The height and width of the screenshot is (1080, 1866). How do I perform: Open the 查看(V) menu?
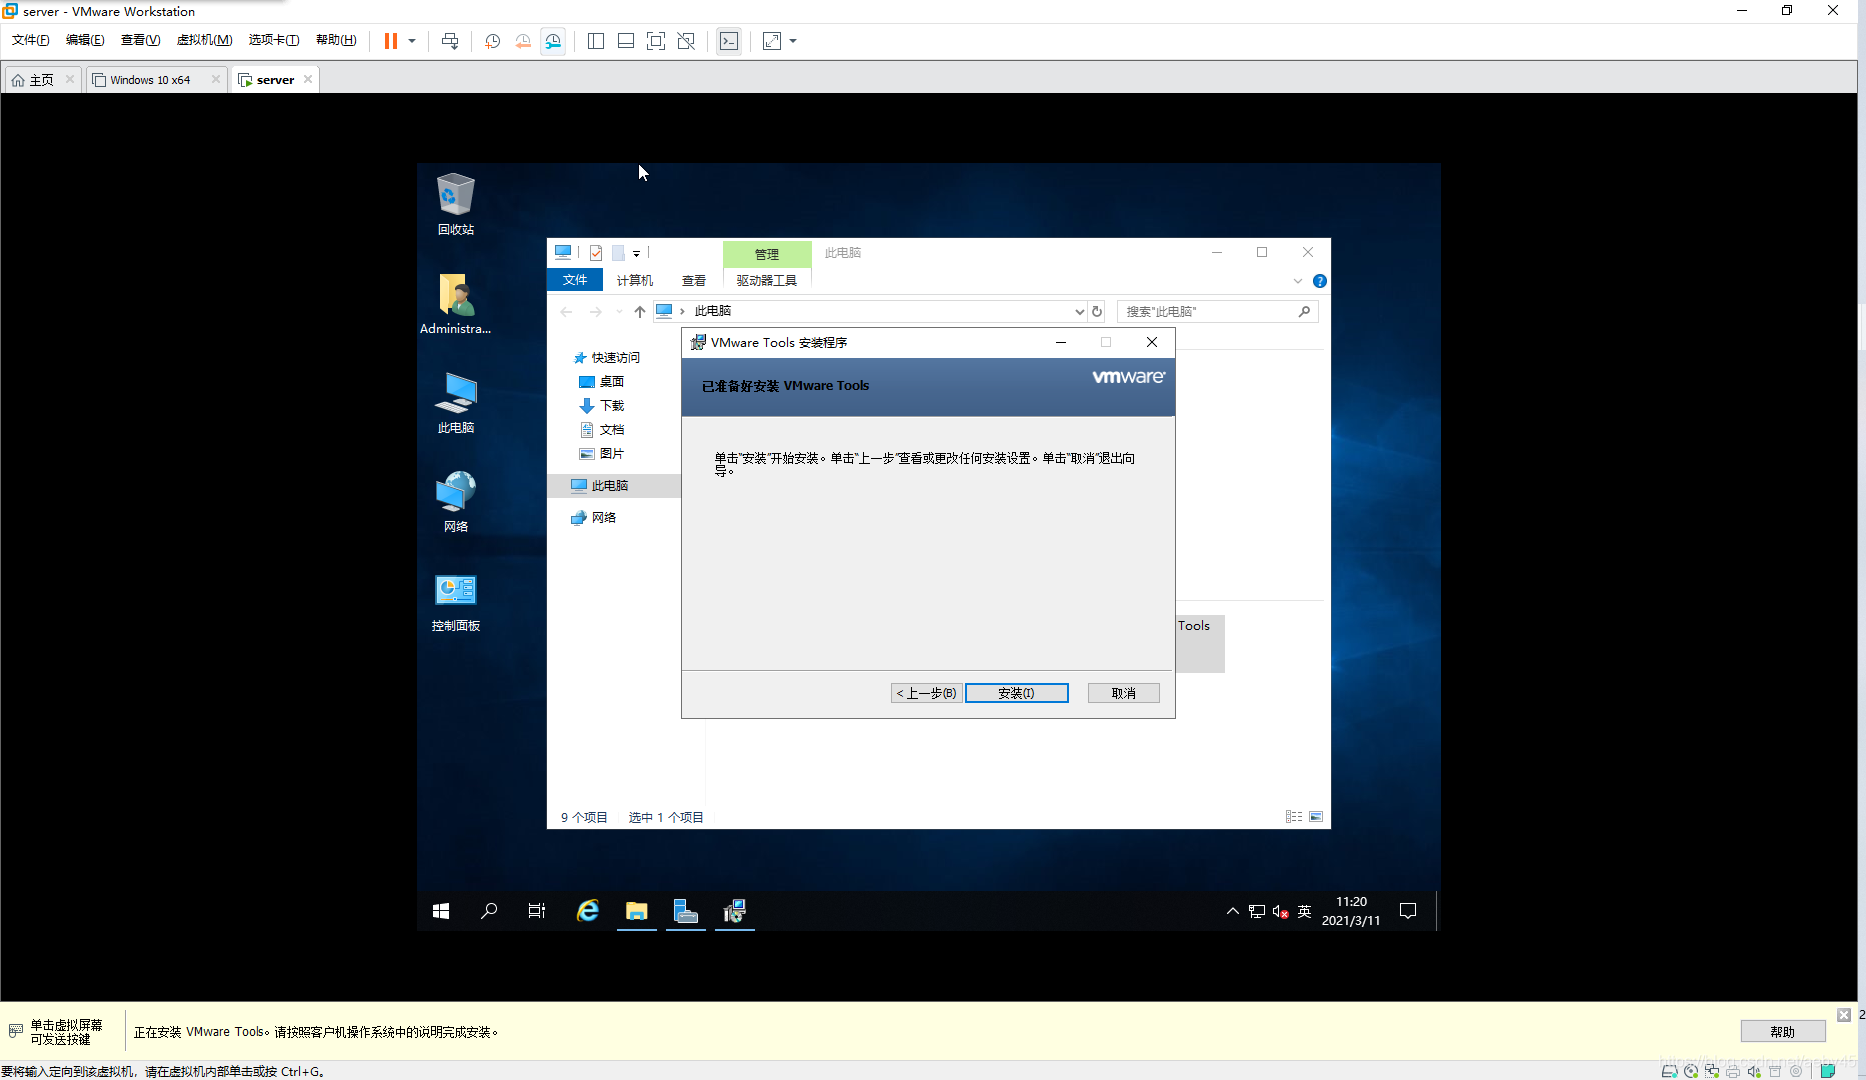(x=140, y=40)
